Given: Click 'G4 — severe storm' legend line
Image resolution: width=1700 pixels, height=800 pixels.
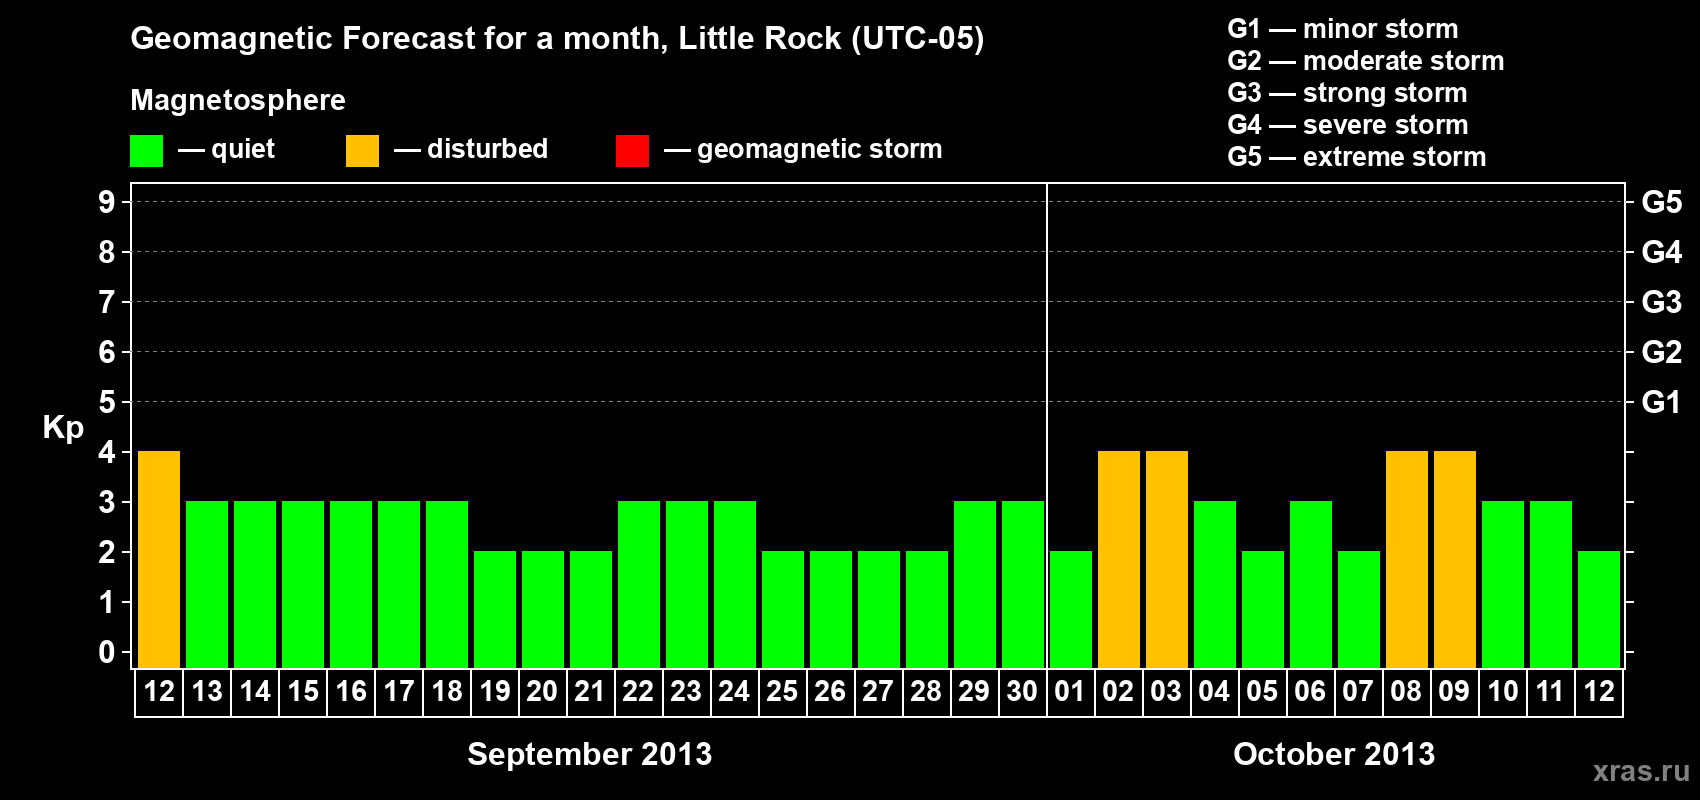Looking at the screenshot, I should pyautogui.click(x=1348, y=125).
